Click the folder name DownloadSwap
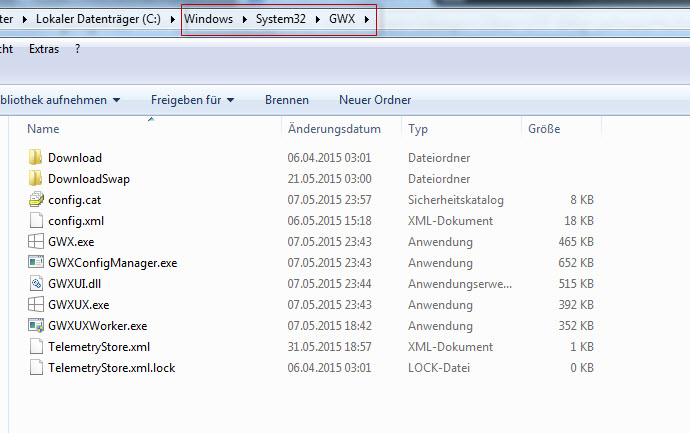The image size is (690, 433). pos(89,179)
